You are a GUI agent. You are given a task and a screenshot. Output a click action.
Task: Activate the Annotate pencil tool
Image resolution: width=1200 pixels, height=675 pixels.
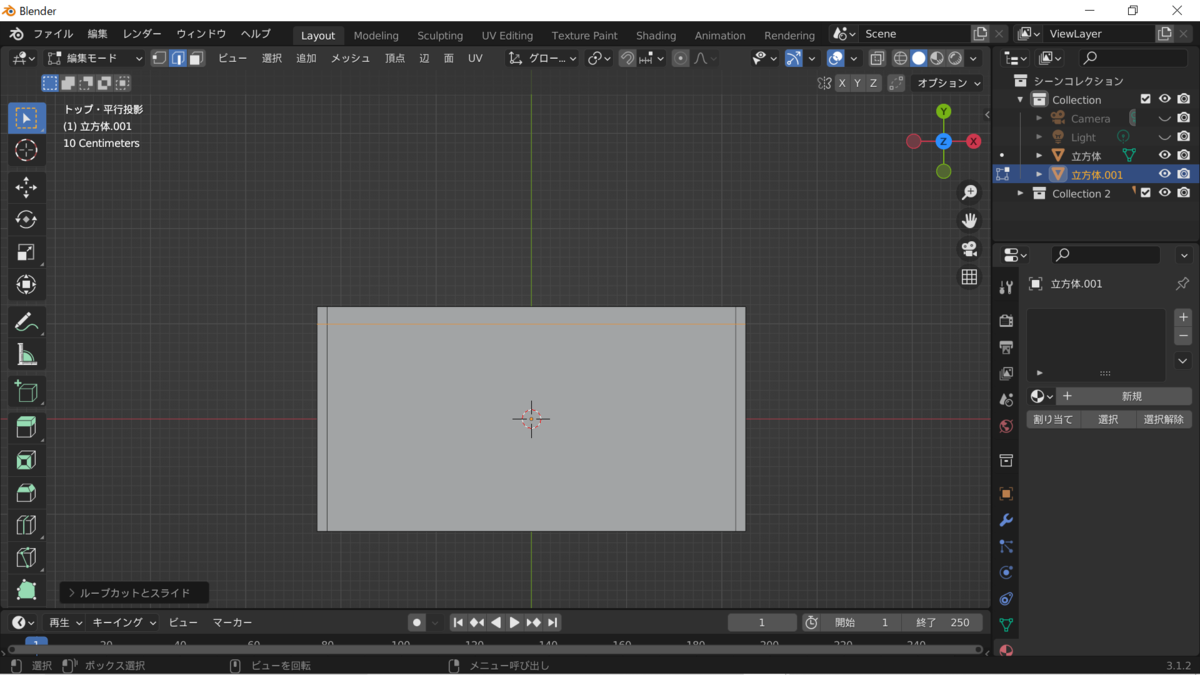pyautogui.click(x=27, y=322)
